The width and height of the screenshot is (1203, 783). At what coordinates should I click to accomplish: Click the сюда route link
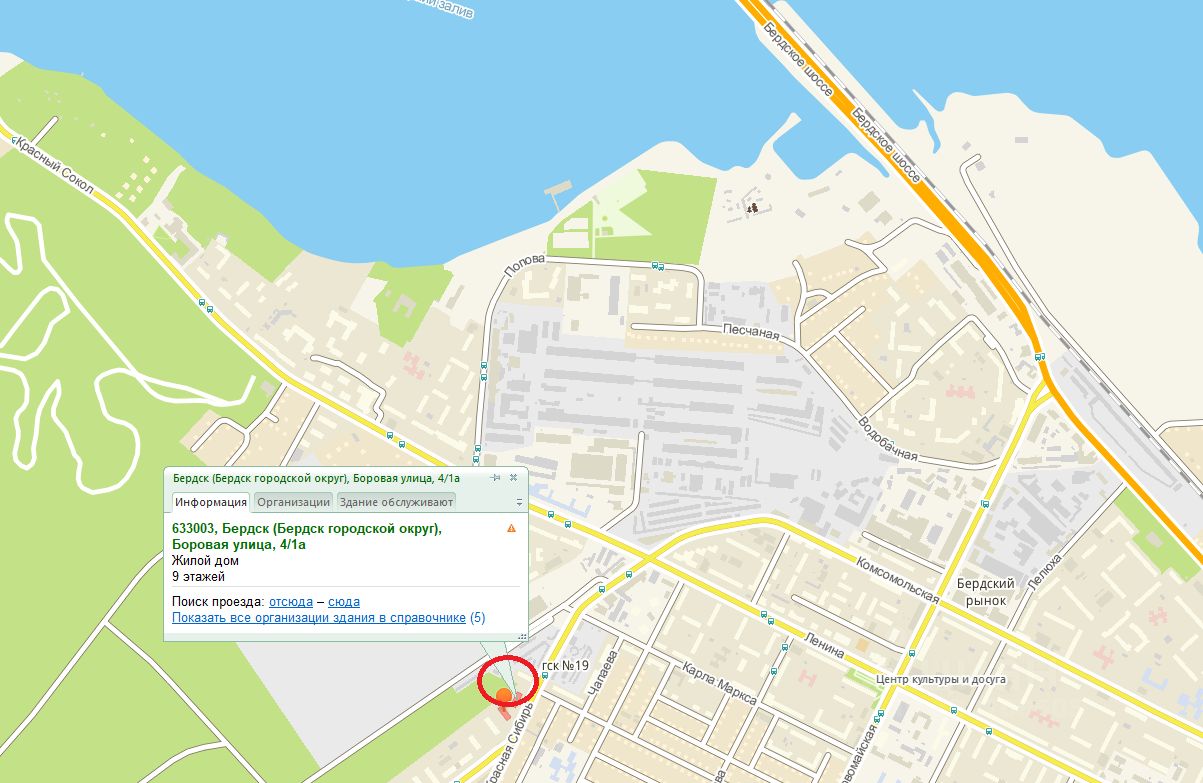344,601
